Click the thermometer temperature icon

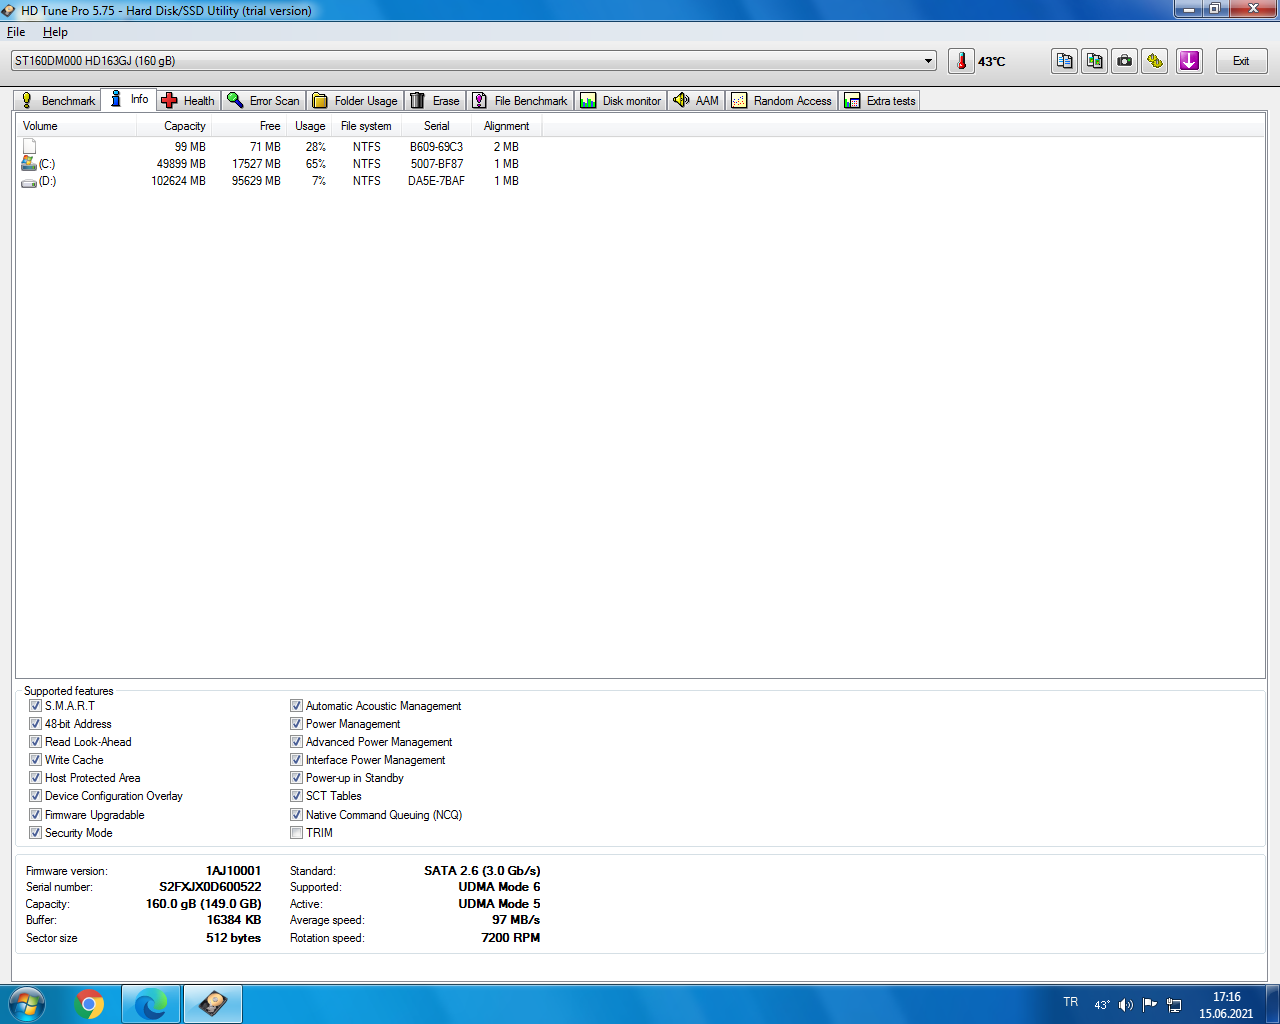[961, 61]
